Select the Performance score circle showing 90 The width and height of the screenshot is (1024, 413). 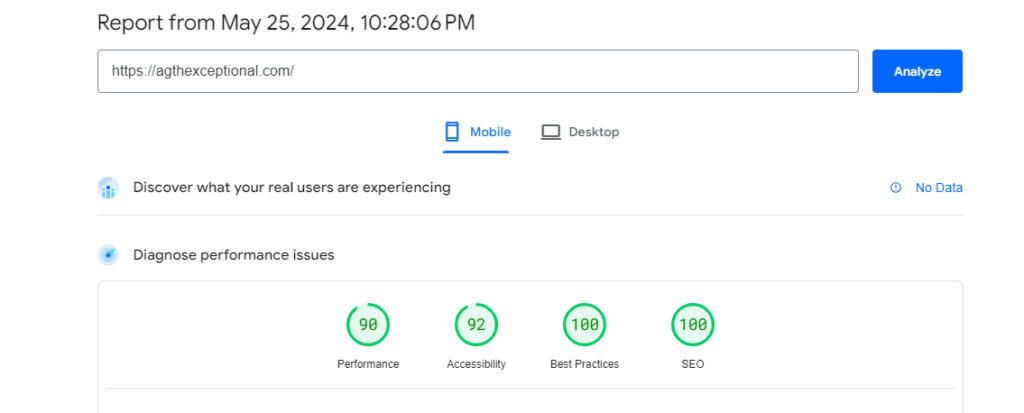(x=368, y=324)
